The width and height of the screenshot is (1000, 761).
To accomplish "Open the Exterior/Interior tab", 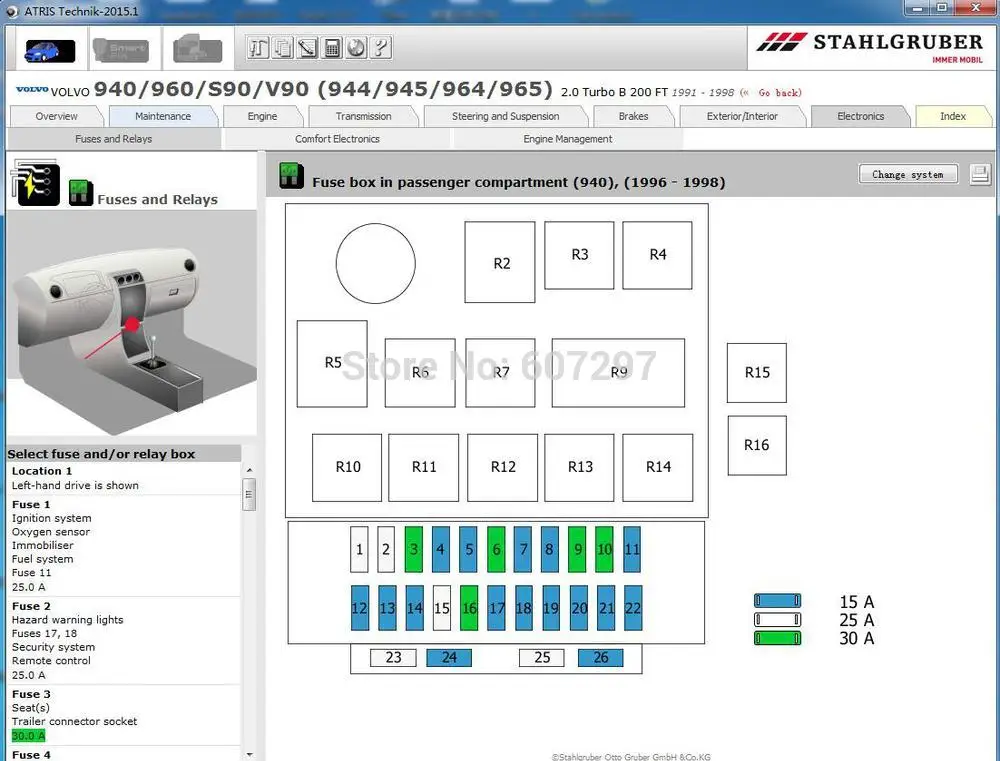I will (x=742, y=116).
